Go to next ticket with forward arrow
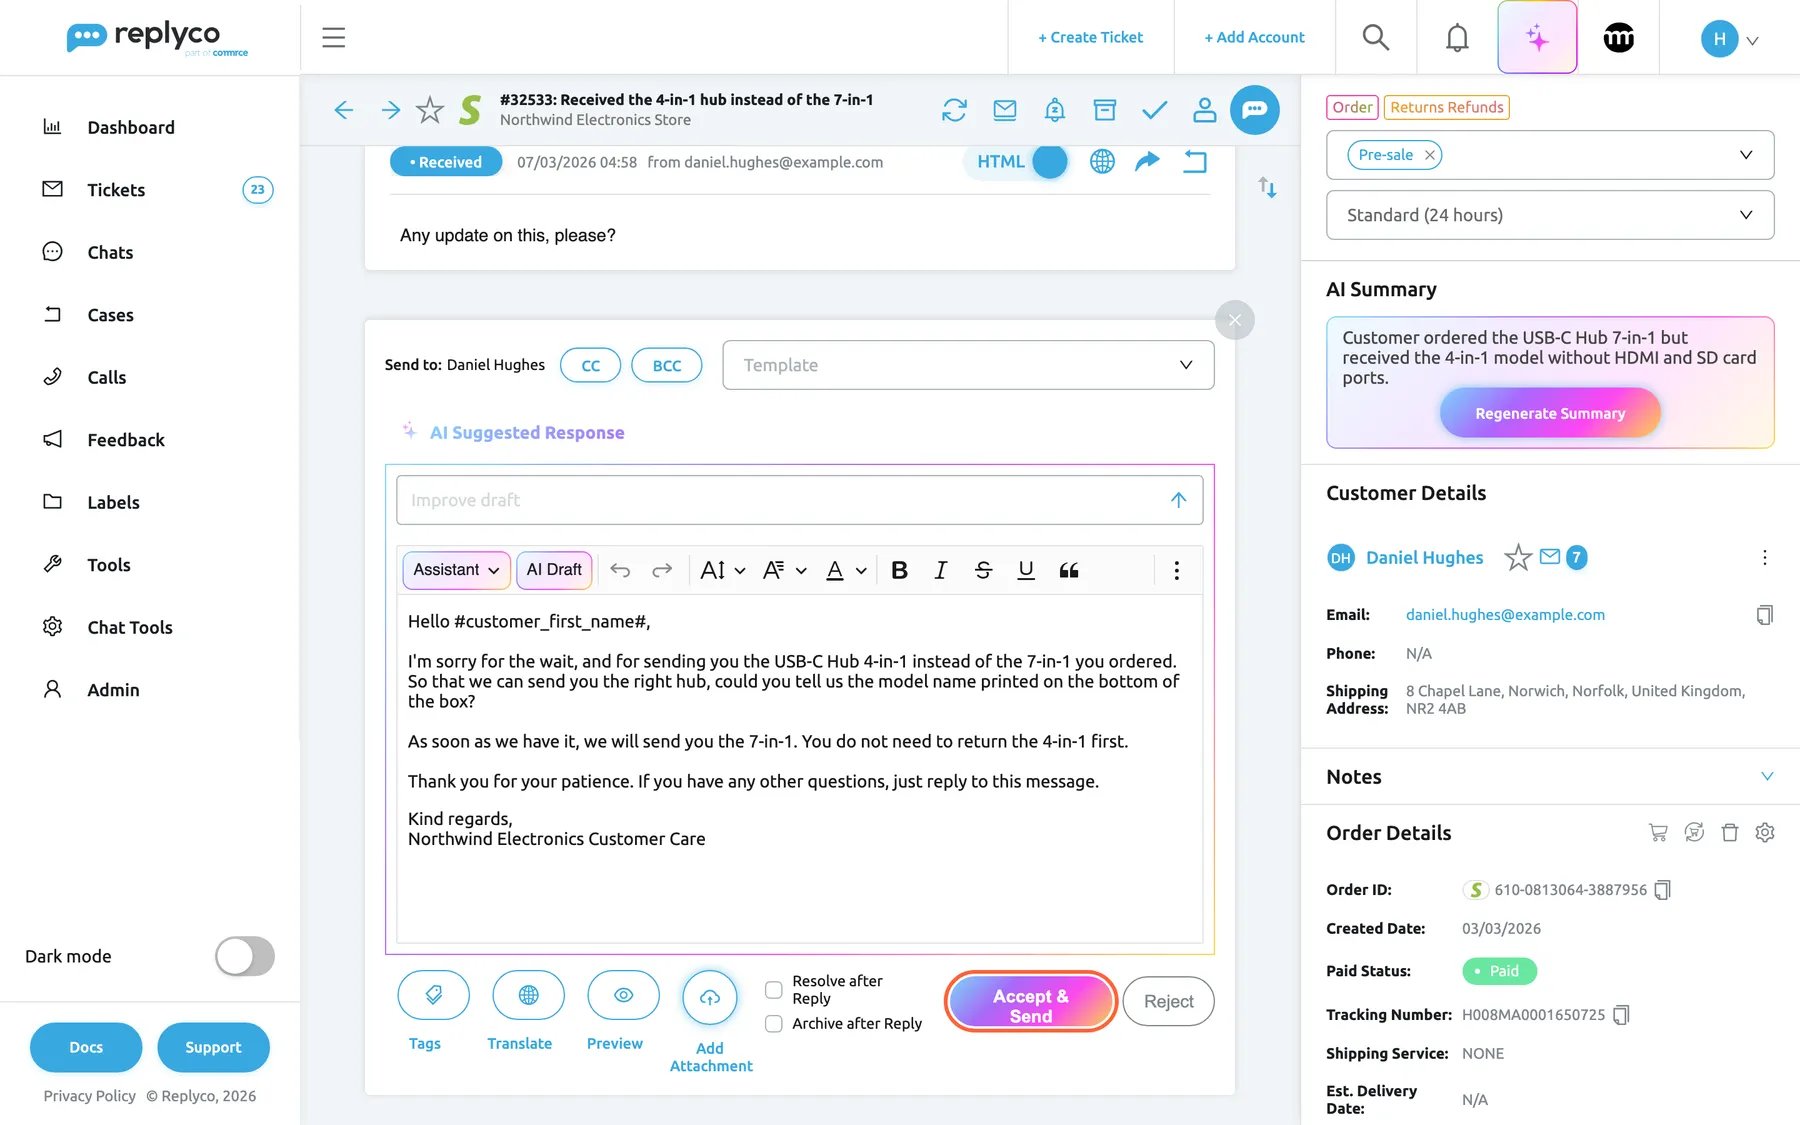1800x1125 pixels. (391, 110)
